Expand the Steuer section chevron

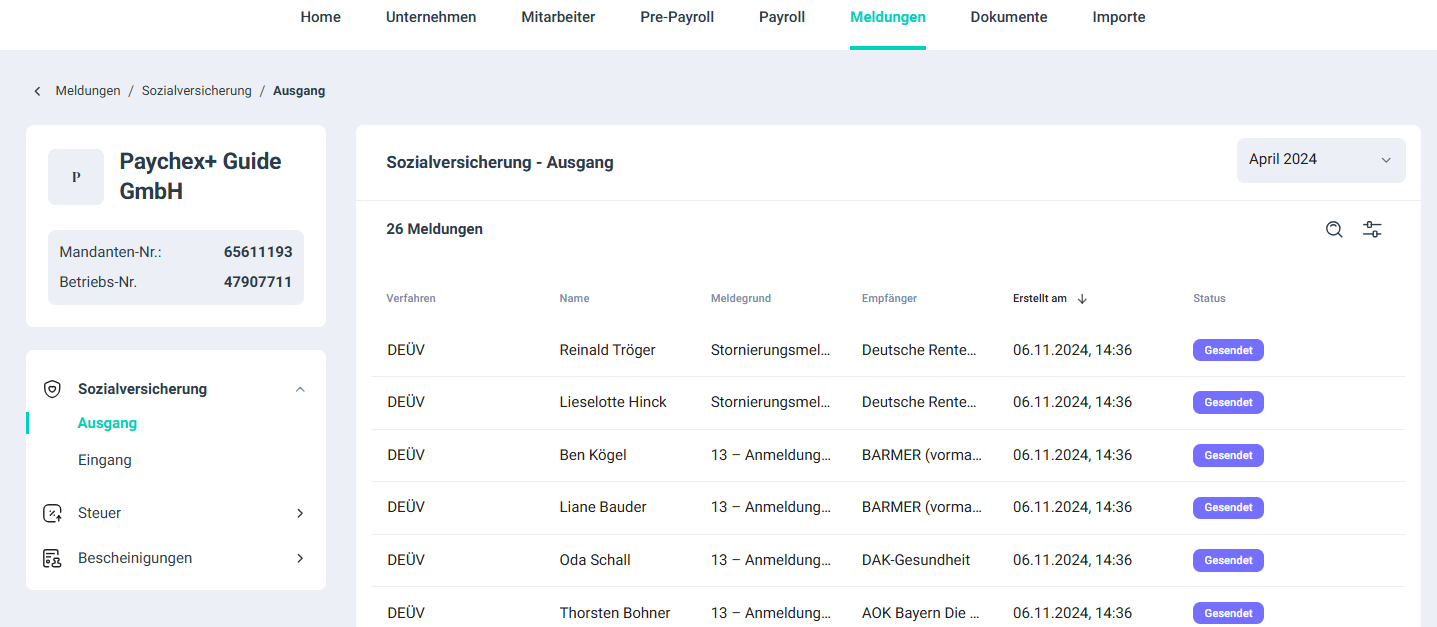point(300,513)
